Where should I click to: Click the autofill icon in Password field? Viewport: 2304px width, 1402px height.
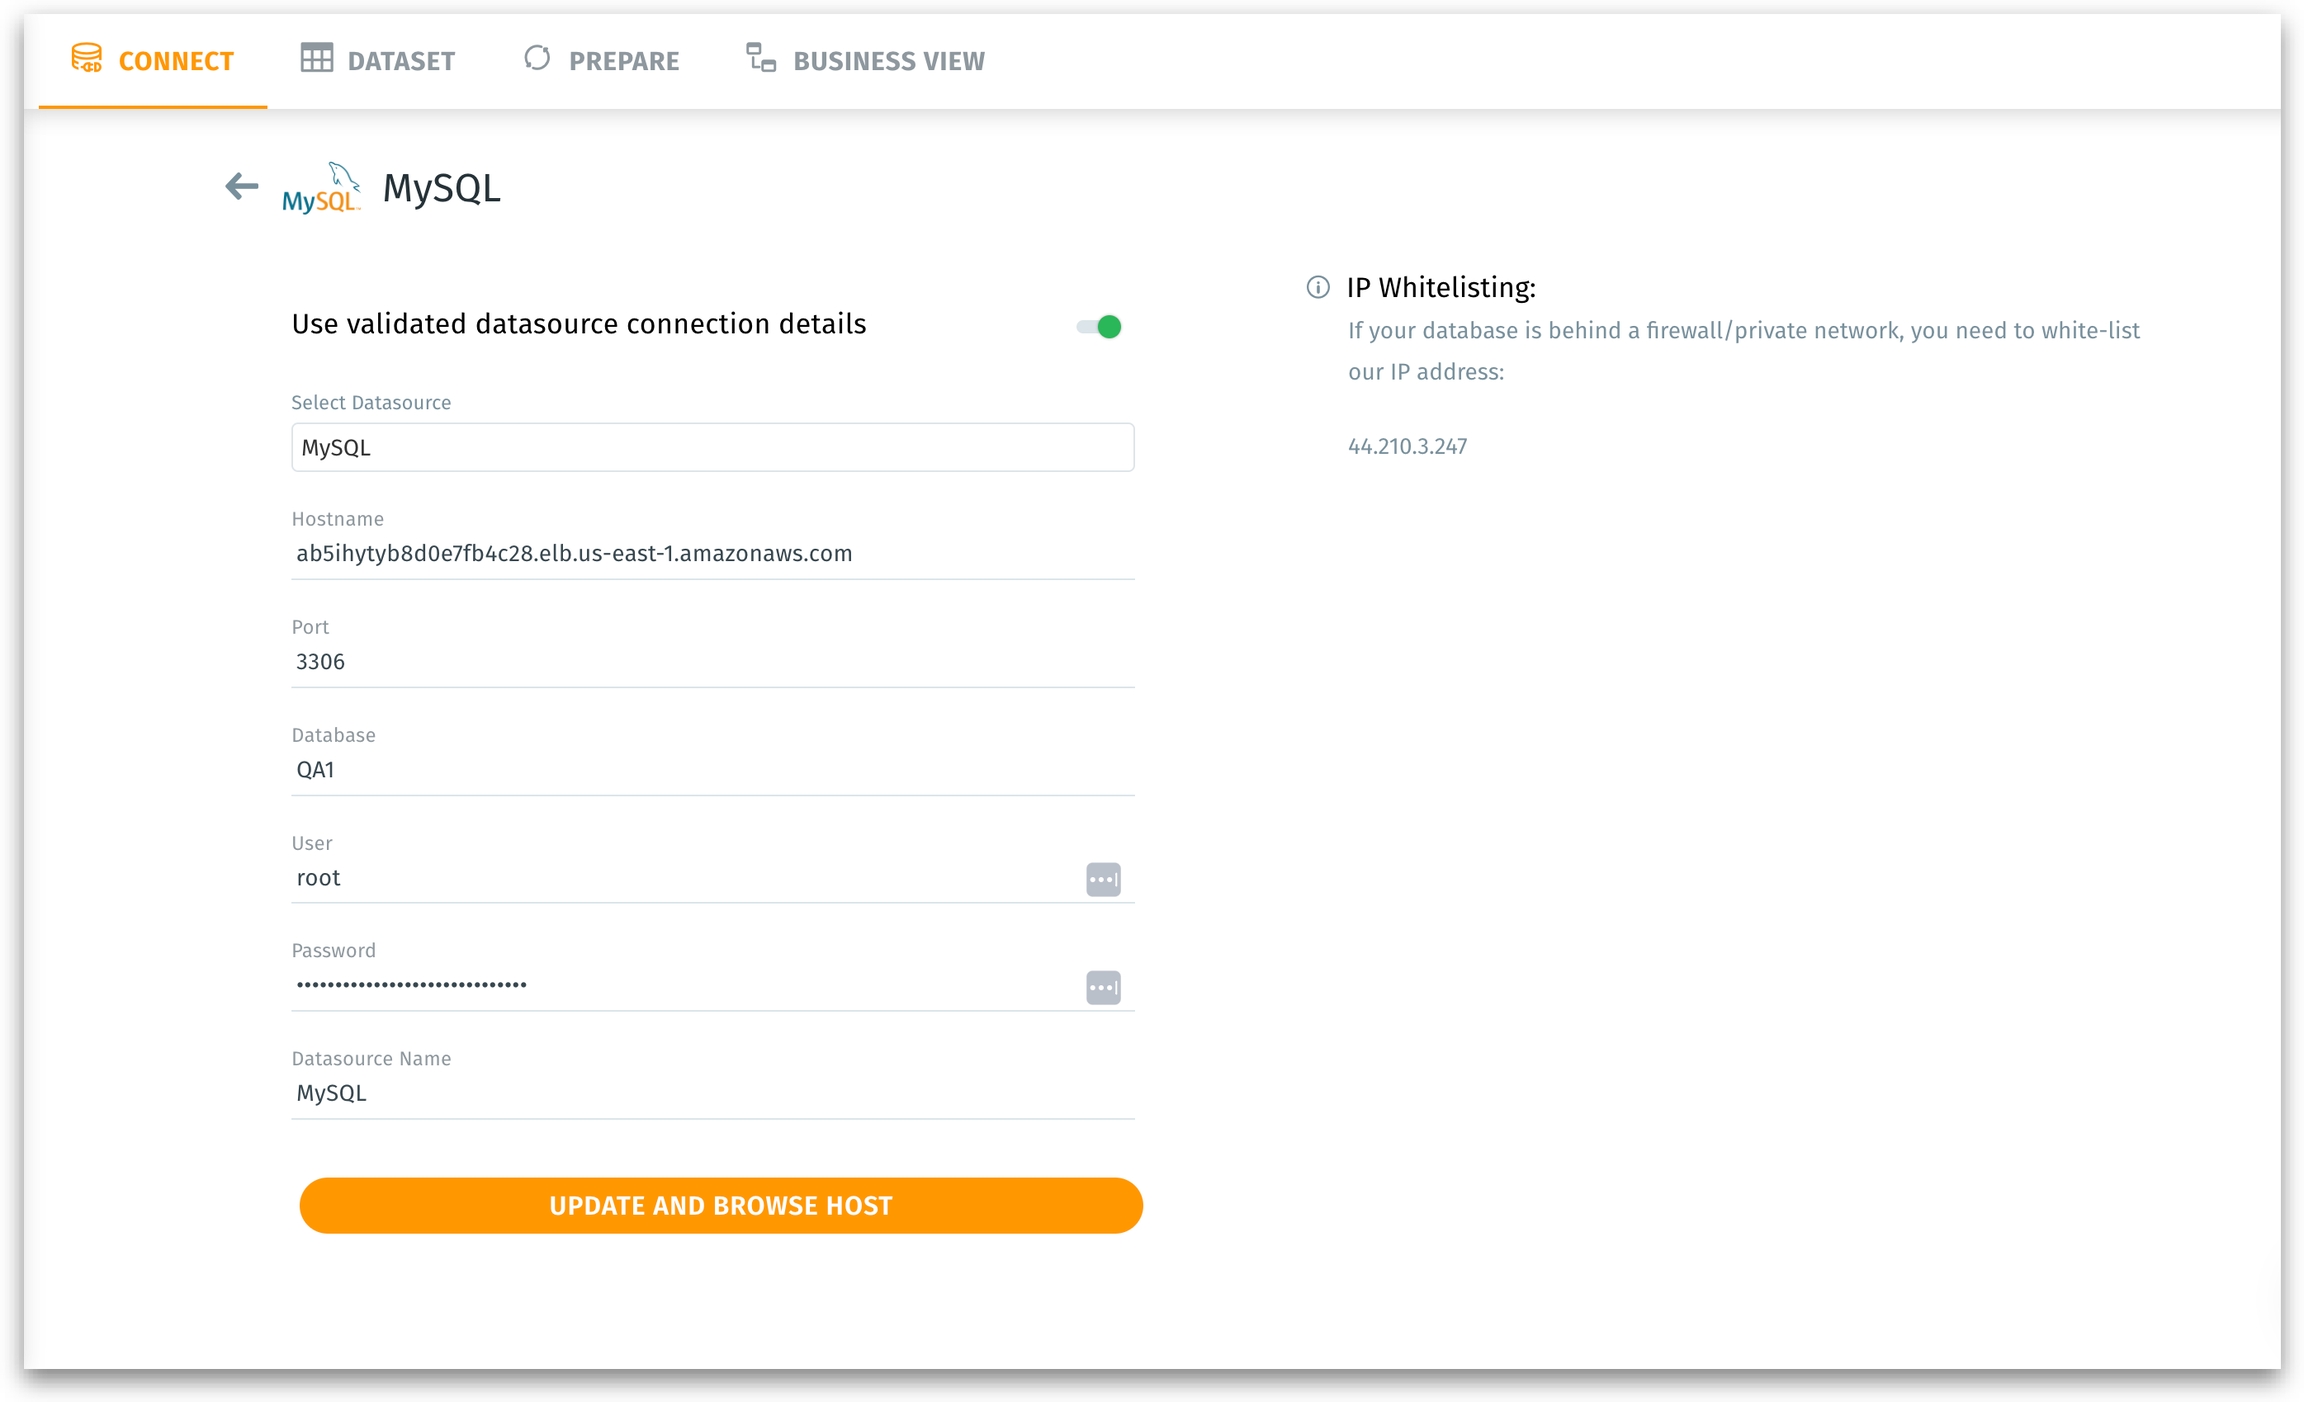(x=1102, y=987)
